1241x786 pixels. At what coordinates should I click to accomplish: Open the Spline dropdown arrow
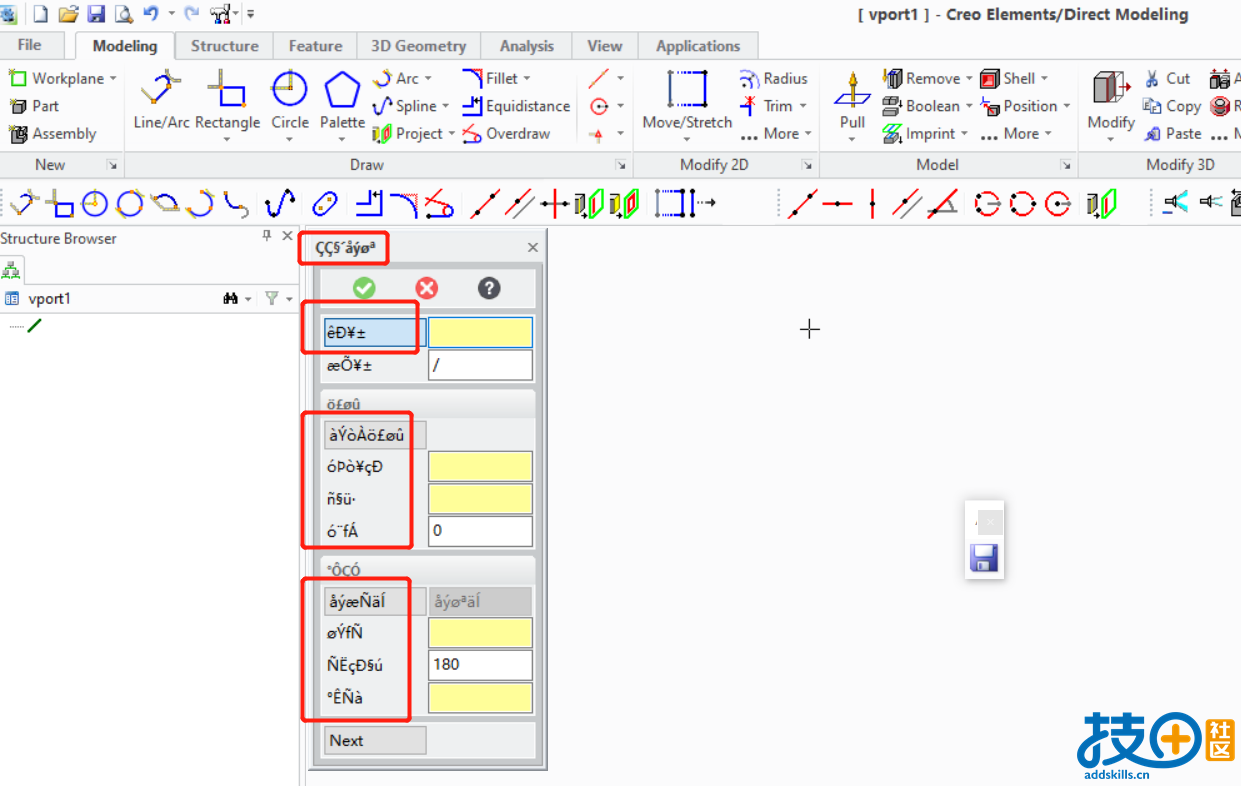(445, 106)
